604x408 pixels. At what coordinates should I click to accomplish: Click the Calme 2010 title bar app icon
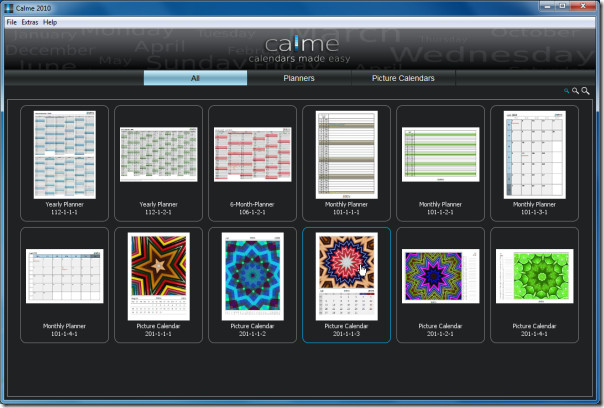(8, 8)
